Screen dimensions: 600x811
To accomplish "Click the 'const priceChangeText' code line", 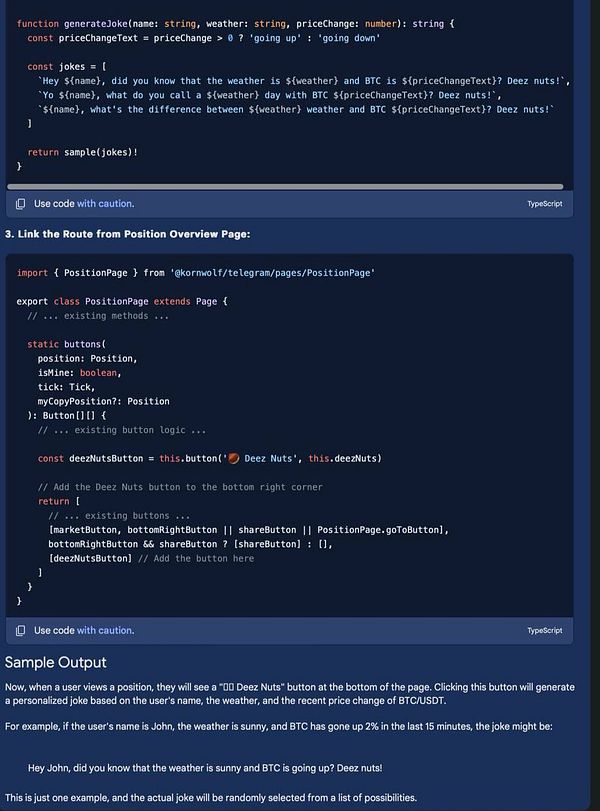I will tap(204, 38).
